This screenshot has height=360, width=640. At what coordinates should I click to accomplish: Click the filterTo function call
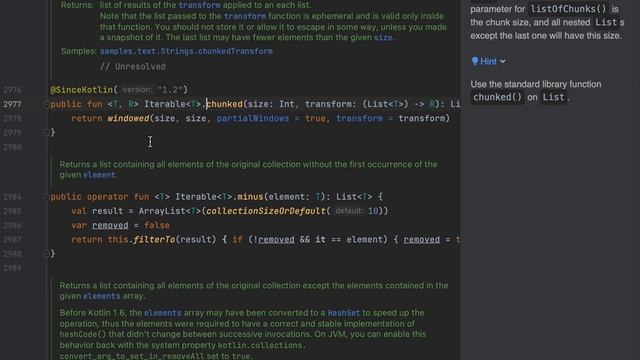click(154, 240)
